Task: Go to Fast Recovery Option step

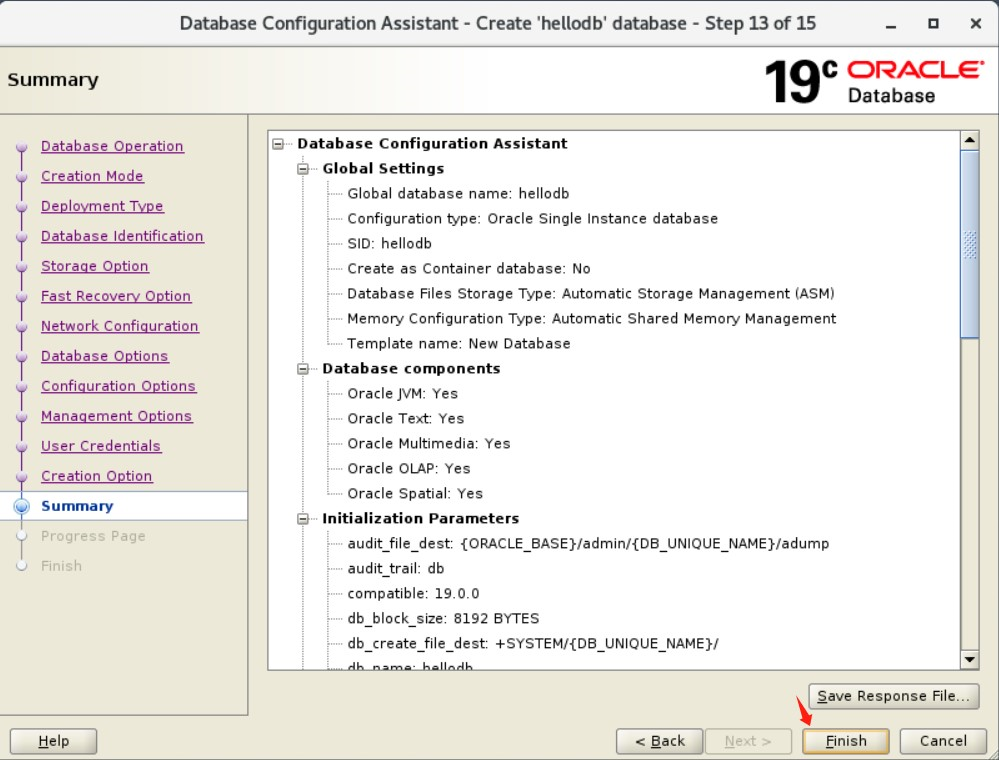Action: click(116, 296)
